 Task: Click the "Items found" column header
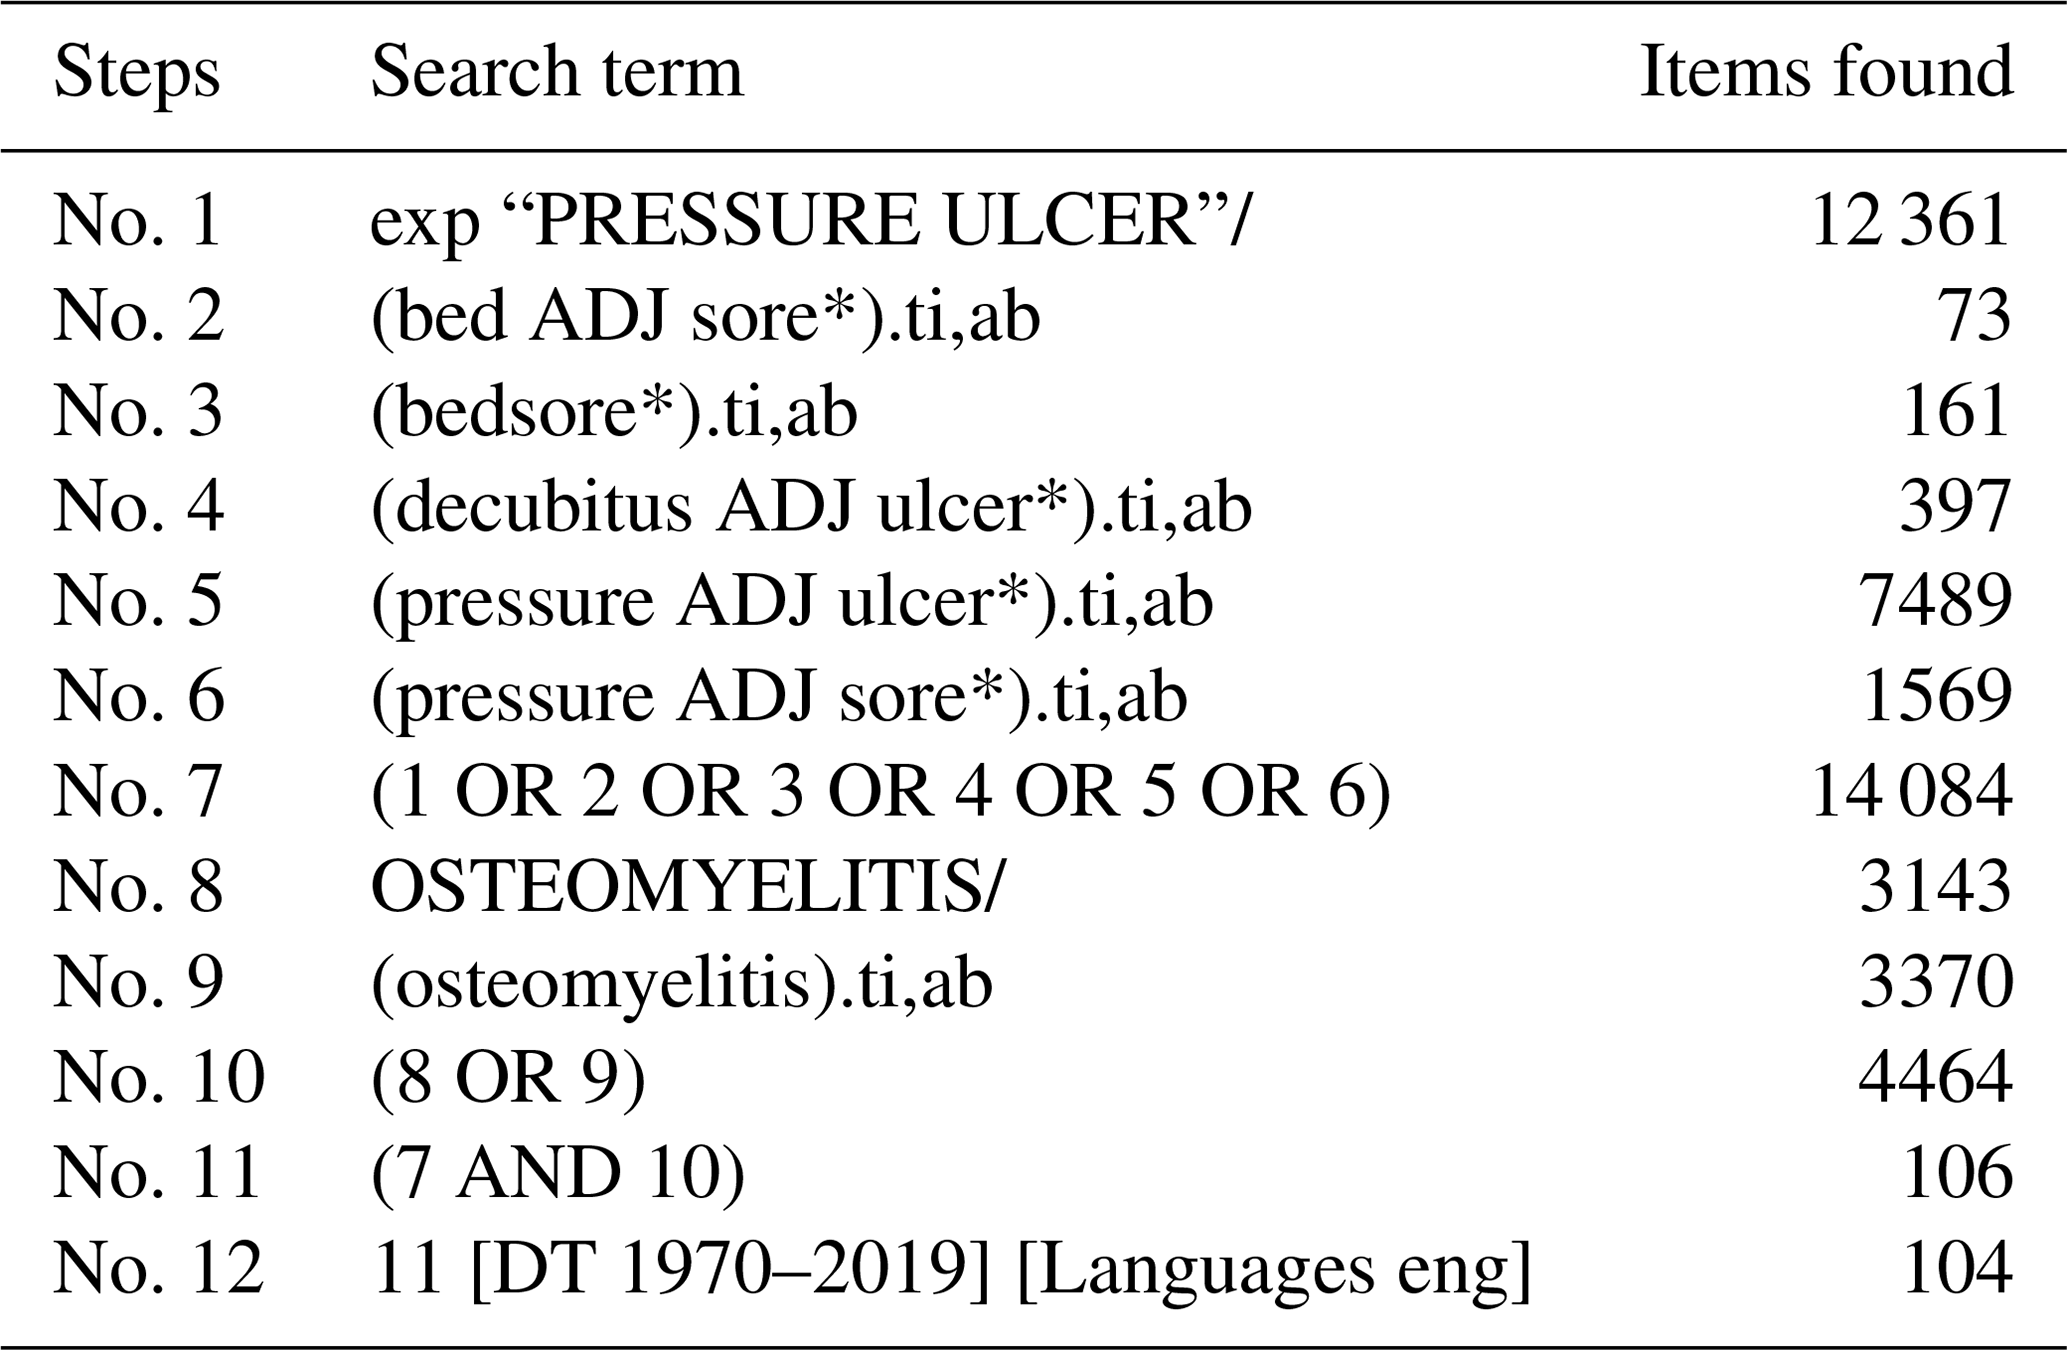coord(1826,74)
